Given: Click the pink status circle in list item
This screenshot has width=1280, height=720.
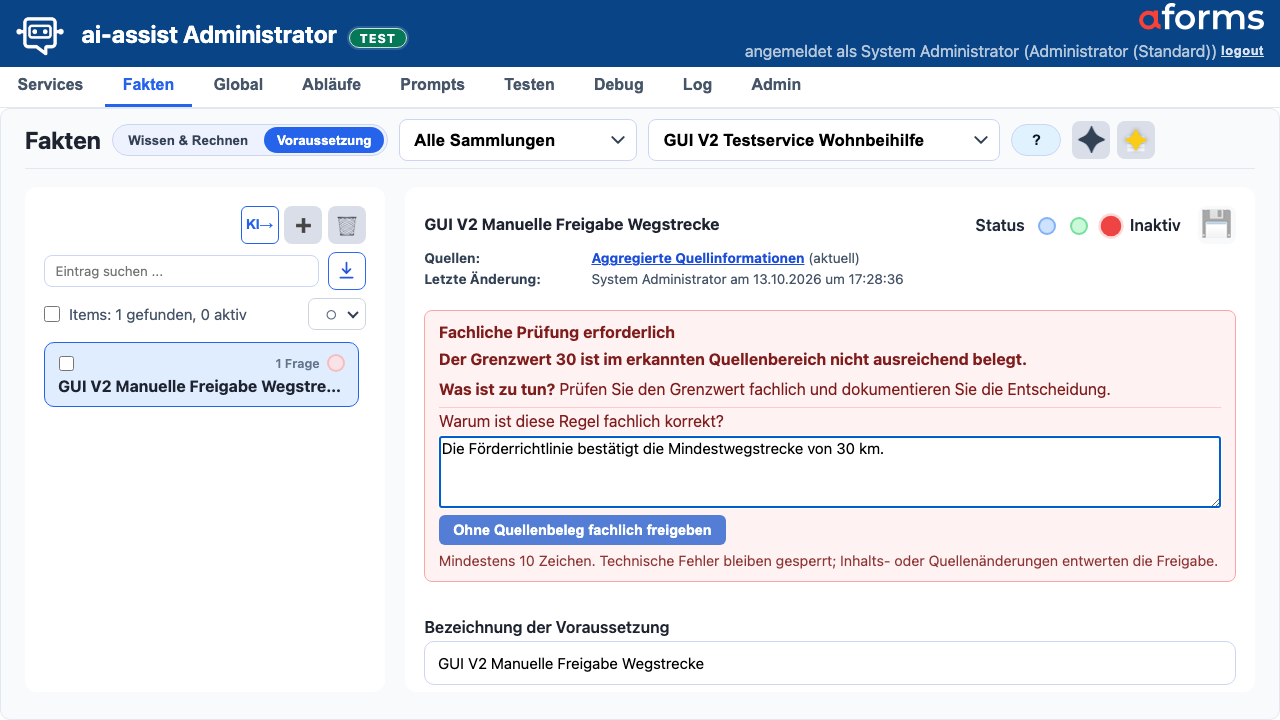Looking at the screenshot, I should click(x=336, y=363).
